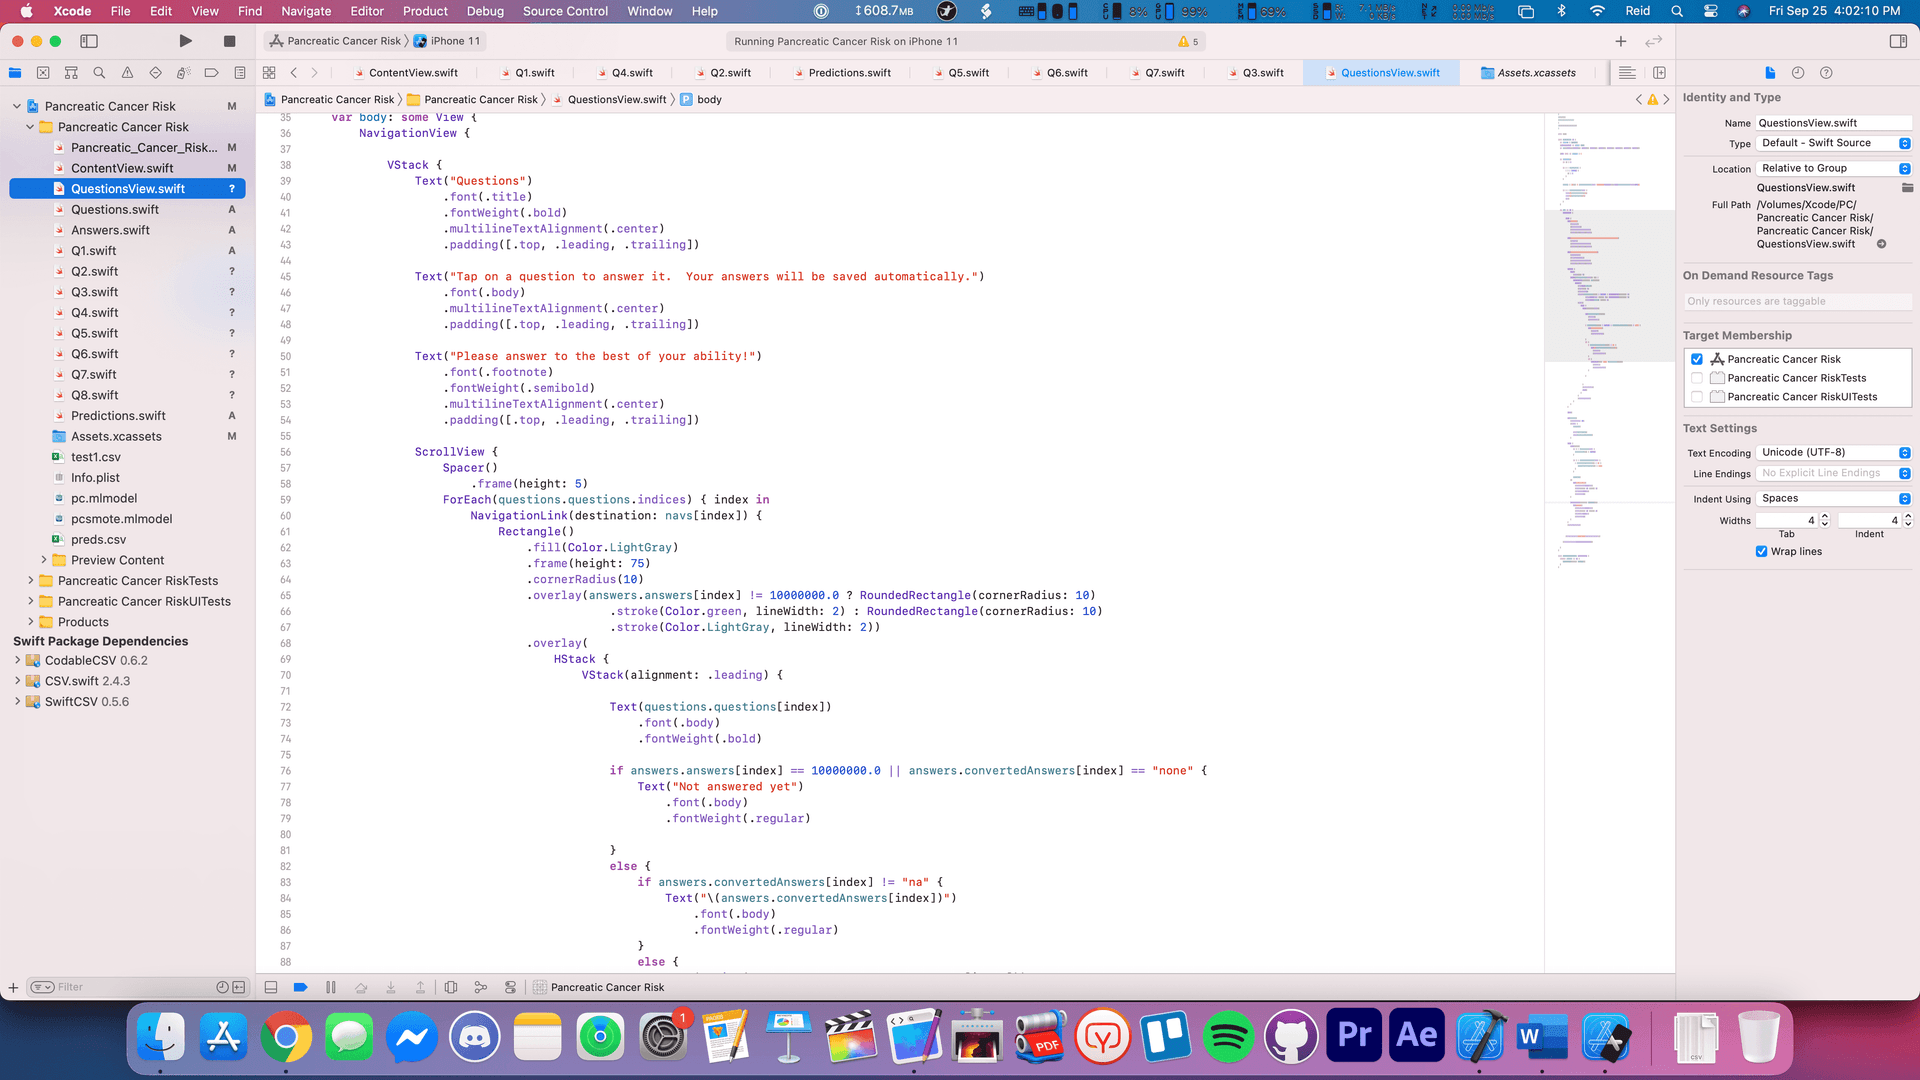Toggle the left navigator sidebar icon
This screenshot has height=1080, width=1920.
pos(89,41)
